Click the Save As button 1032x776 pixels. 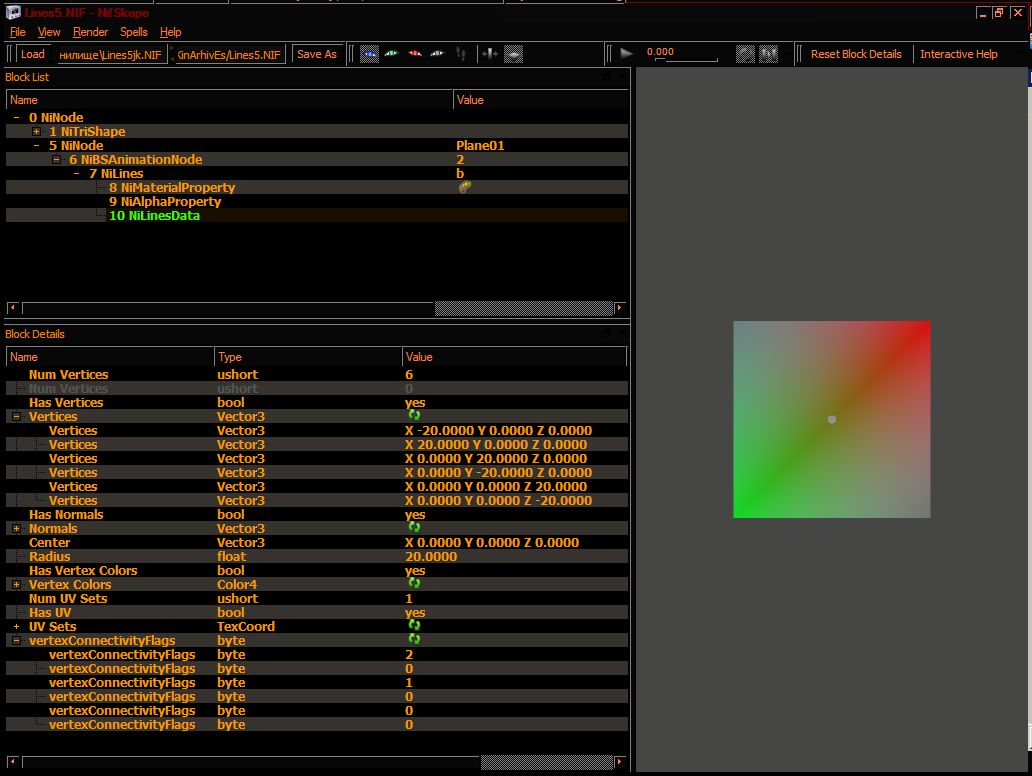(x=317, y=54)
